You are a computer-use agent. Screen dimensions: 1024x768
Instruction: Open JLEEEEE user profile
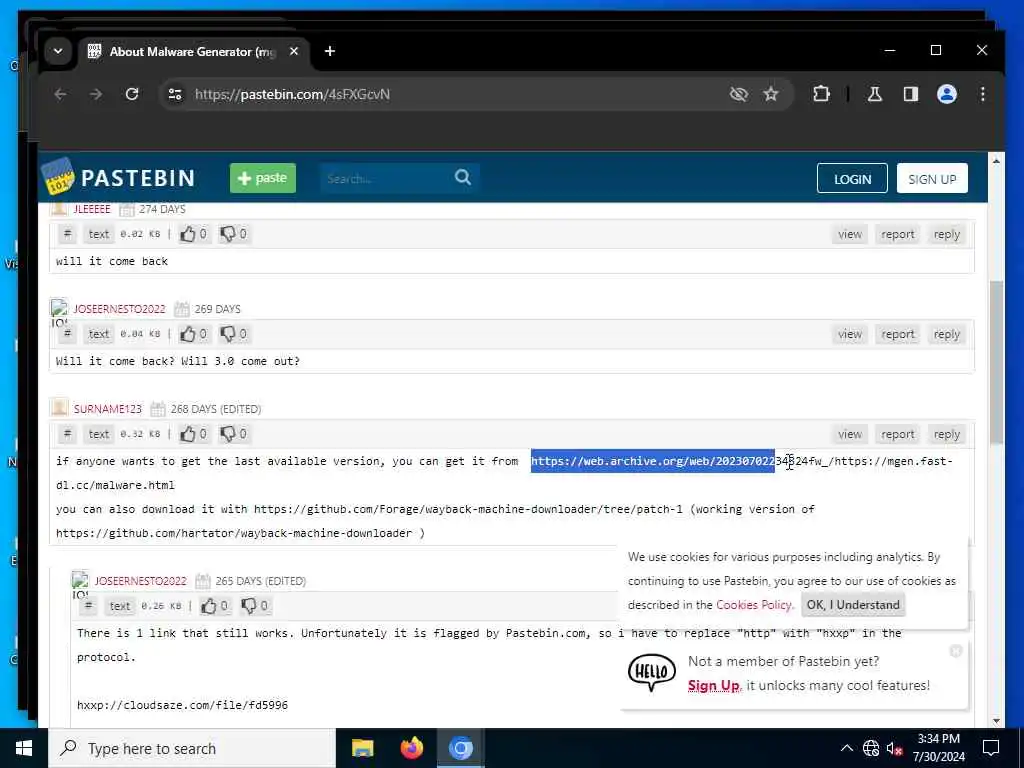click(x=92, y=209)
